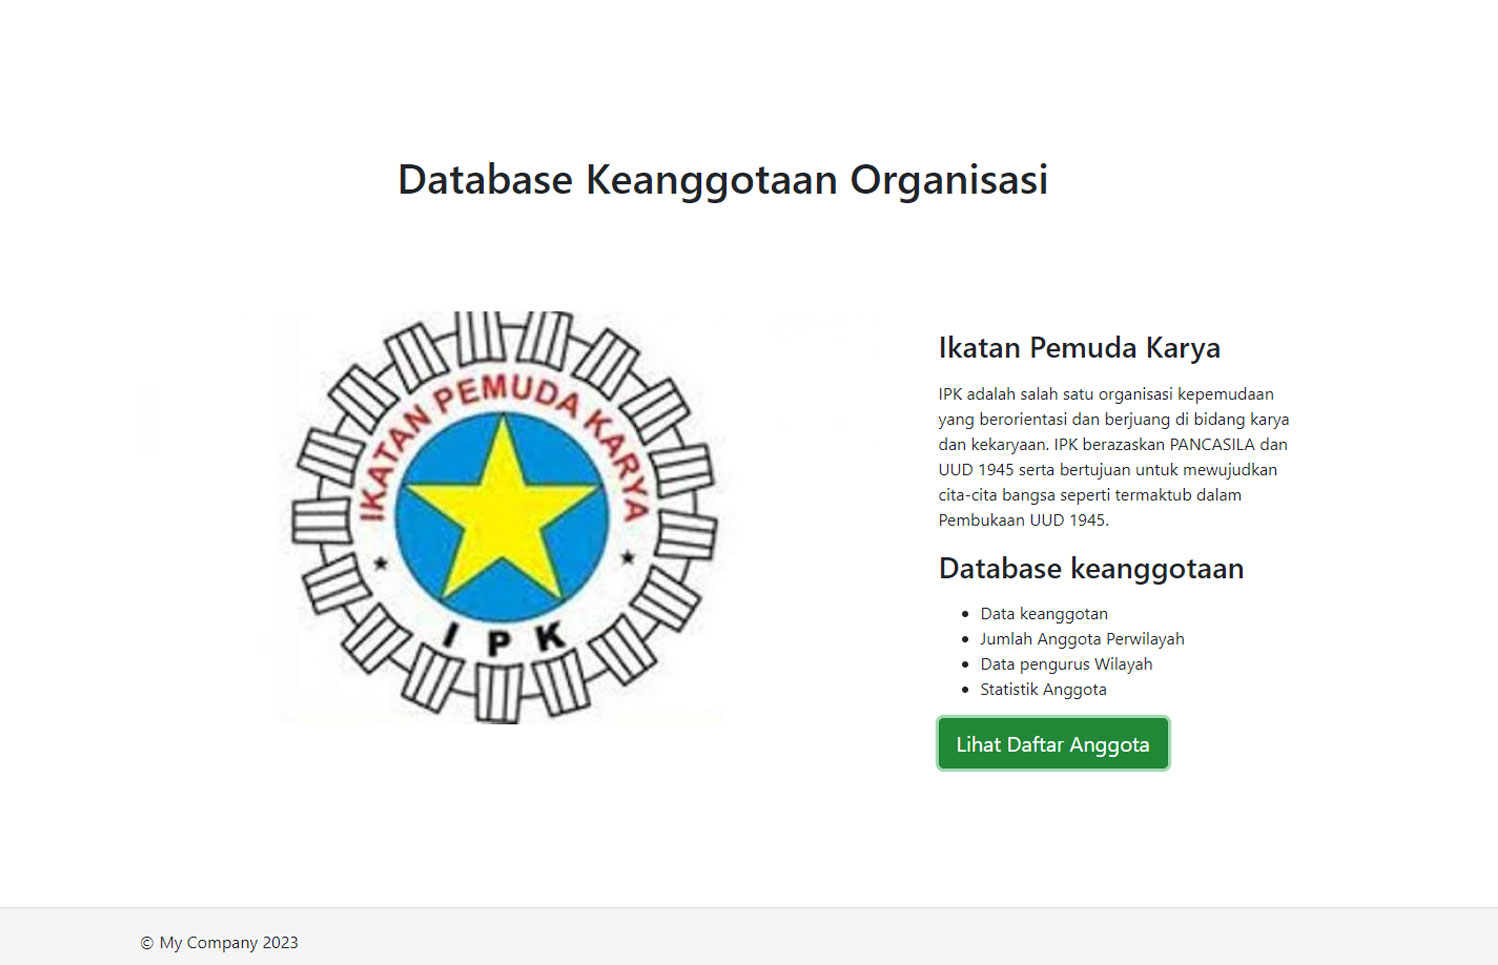Click the bullet point beside Statistik Anggota

[x=965, y=690]
